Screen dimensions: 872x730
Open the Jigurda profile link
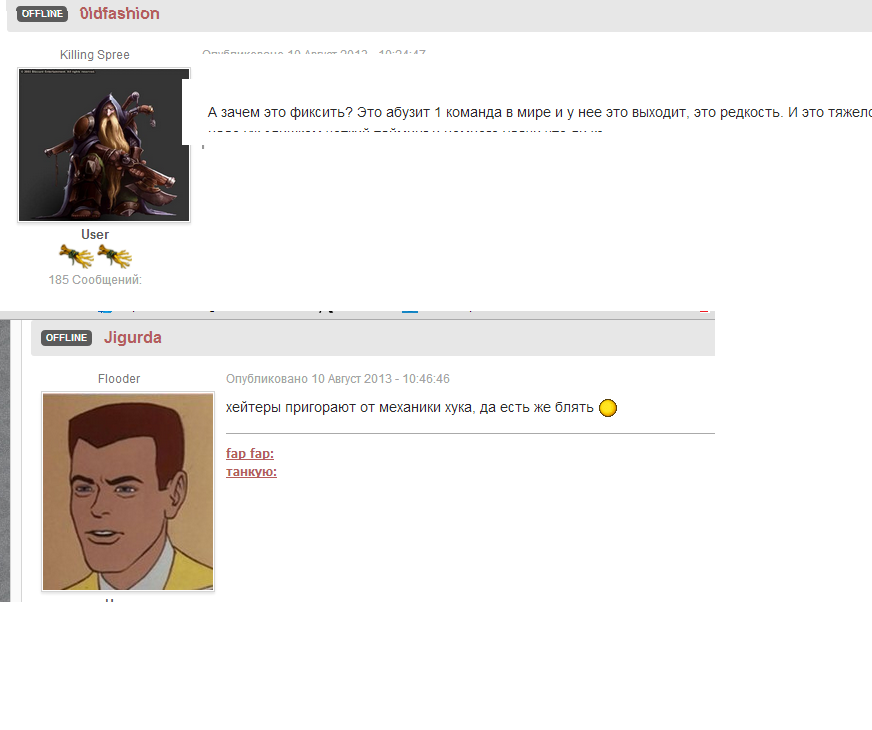coord(132,338)
